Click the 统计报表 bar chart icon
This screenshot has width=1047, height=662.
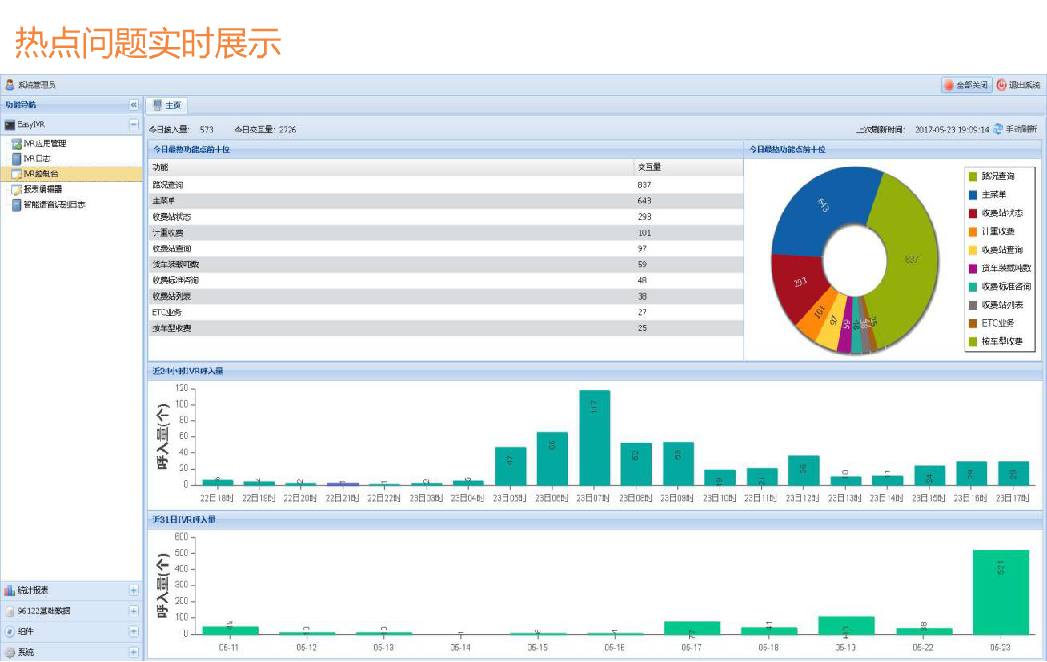pyautogui.click(x=10, y=590)
